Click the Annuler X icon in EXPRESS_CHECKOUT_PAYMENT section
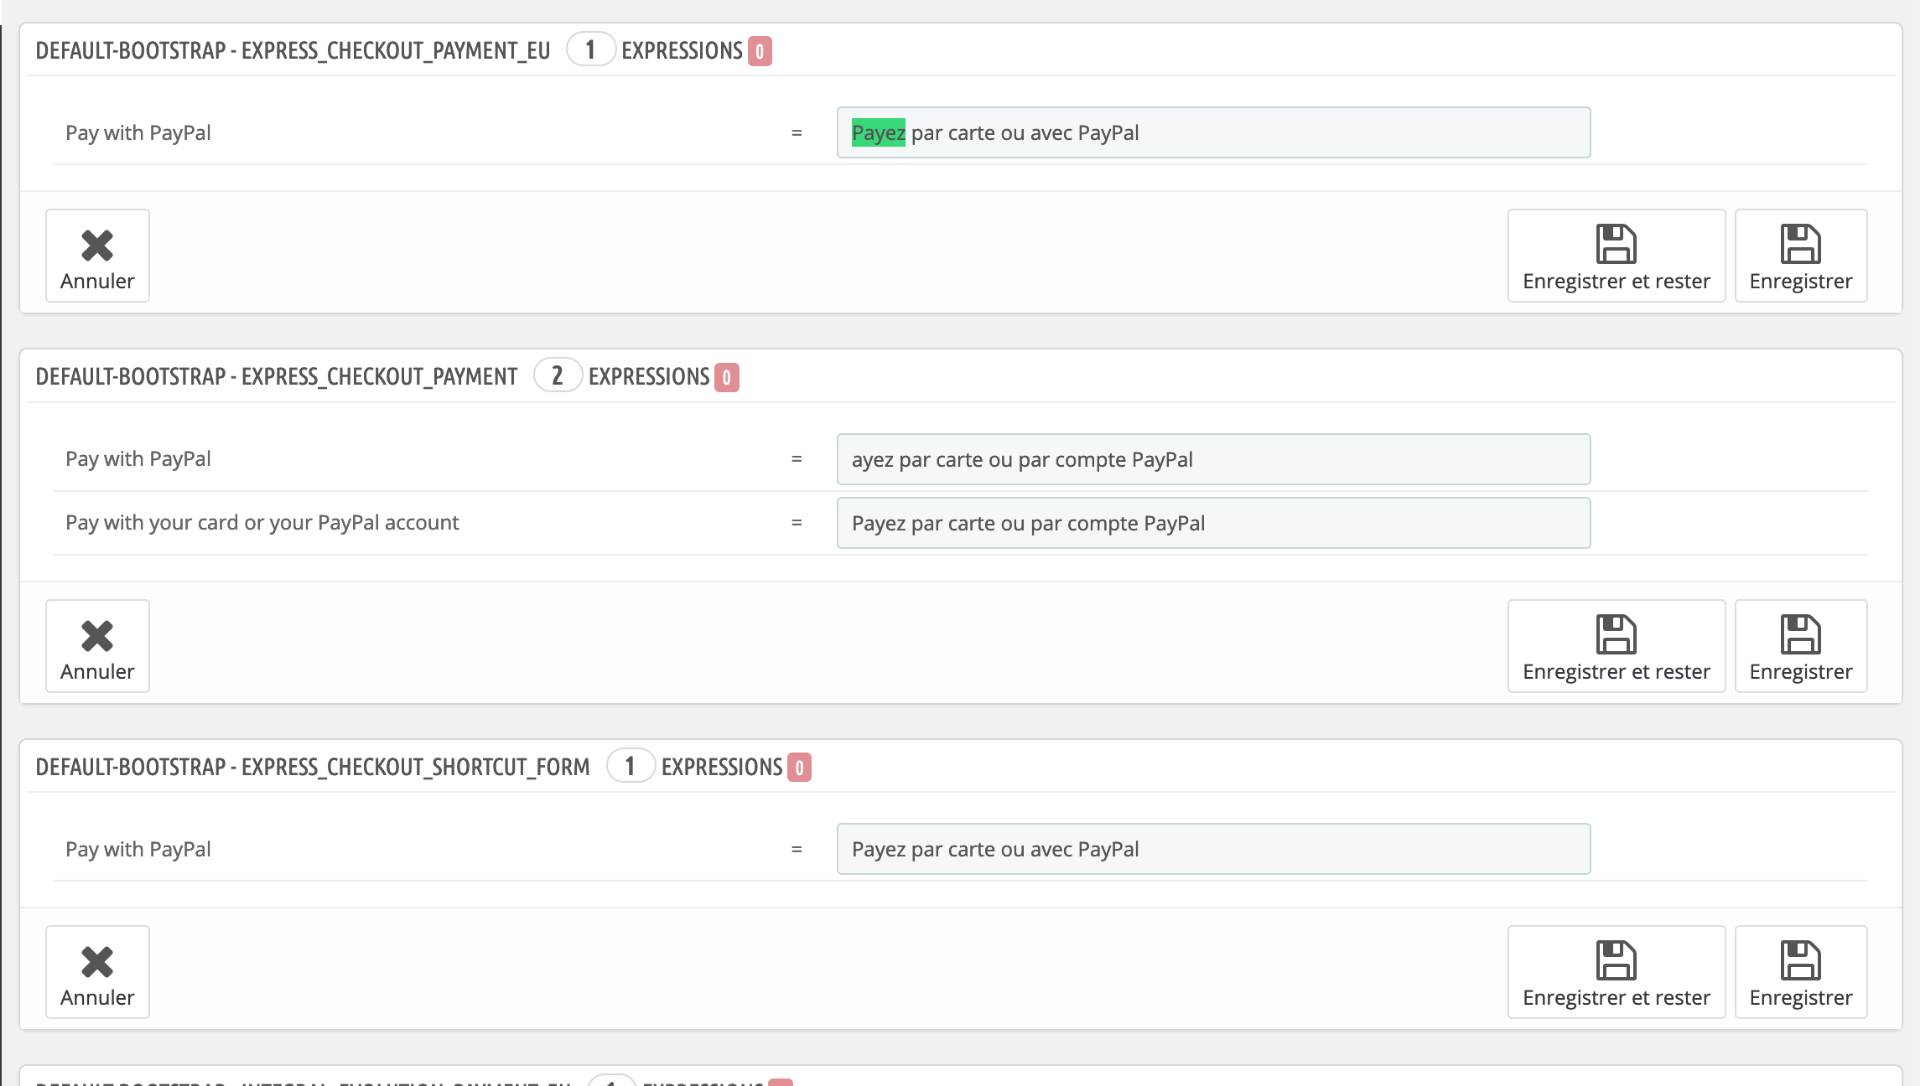Viewport: 1920px width, 1086px height. pyautogui.click(x=97, y=636)
